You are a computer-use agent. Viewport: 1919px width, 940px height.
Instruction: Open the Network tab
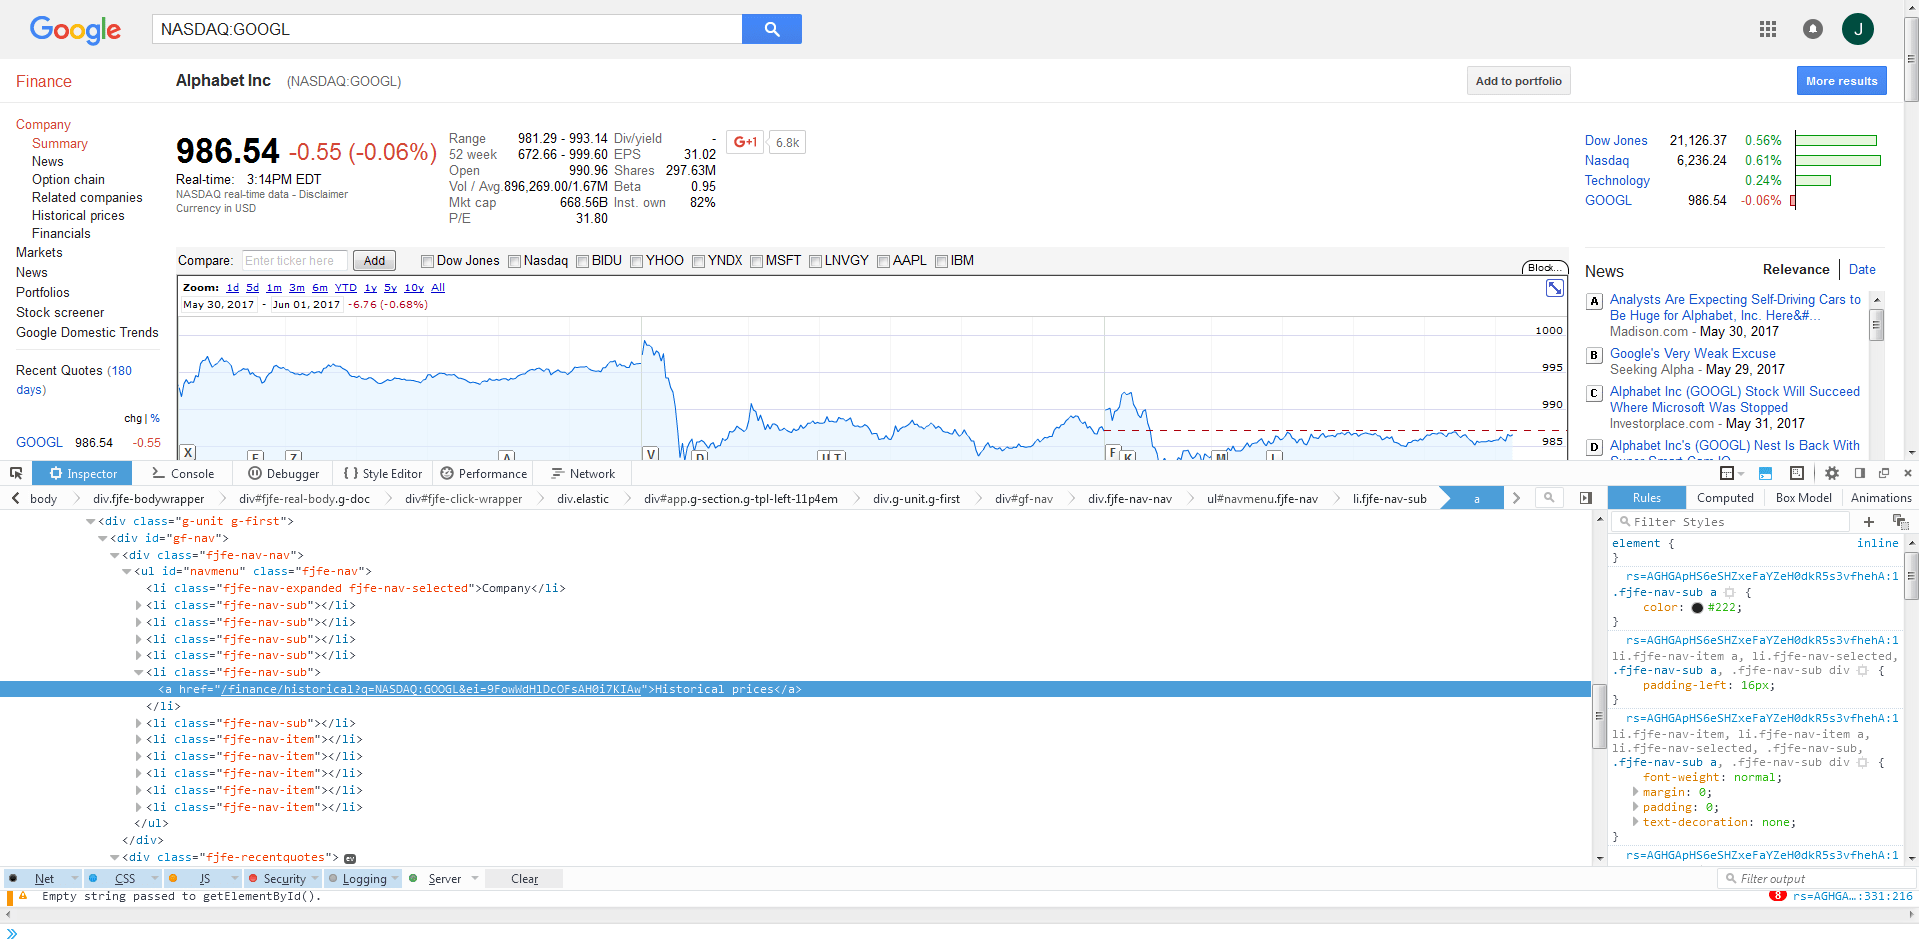583,474
